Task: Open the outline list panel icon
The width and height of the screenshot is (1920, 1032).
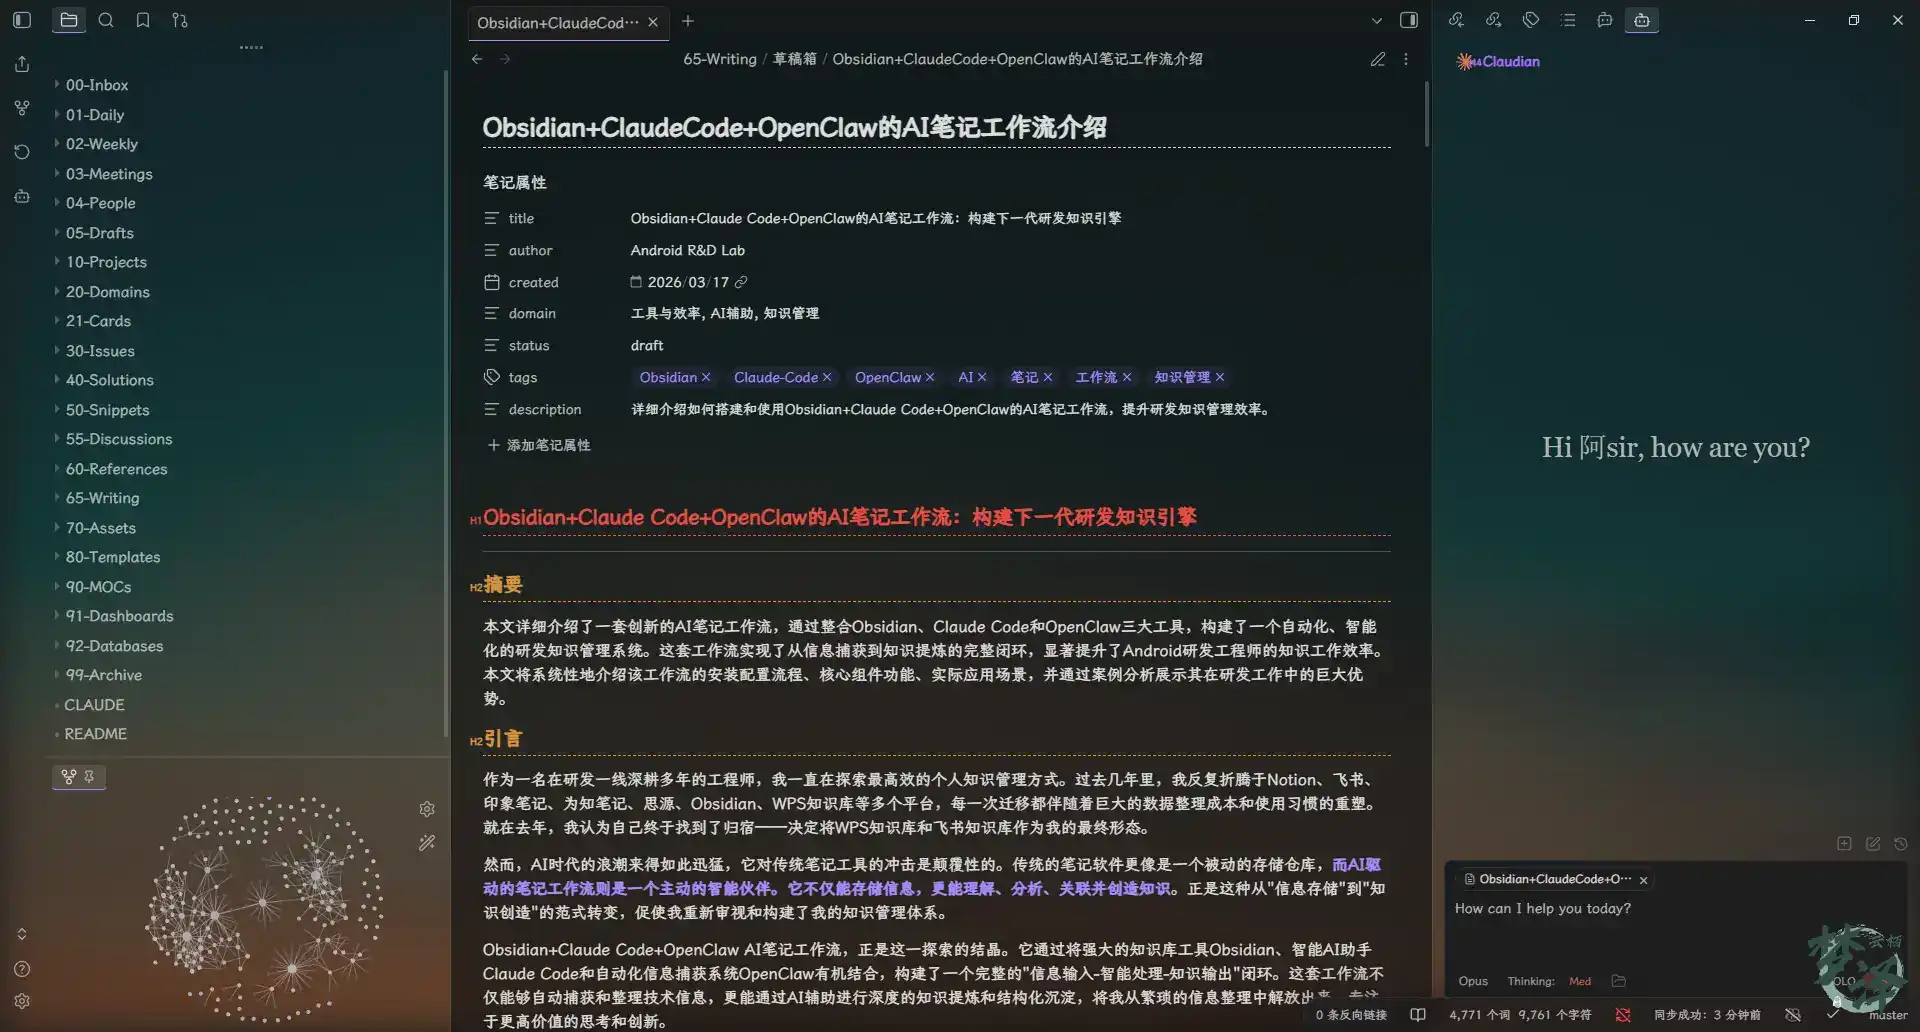Action: point(1568,20)
